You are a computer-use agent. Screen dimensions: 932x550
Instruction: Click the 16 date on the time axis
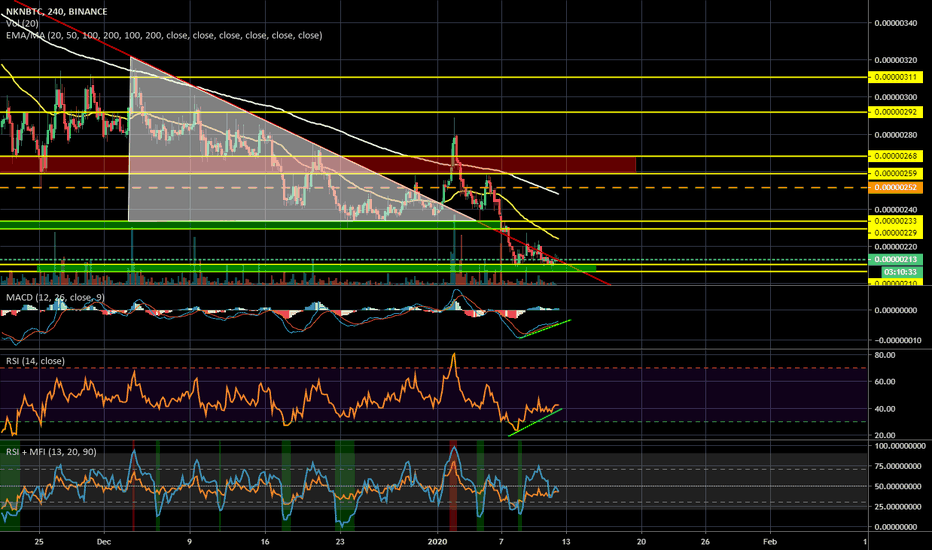tap(265, 542)
